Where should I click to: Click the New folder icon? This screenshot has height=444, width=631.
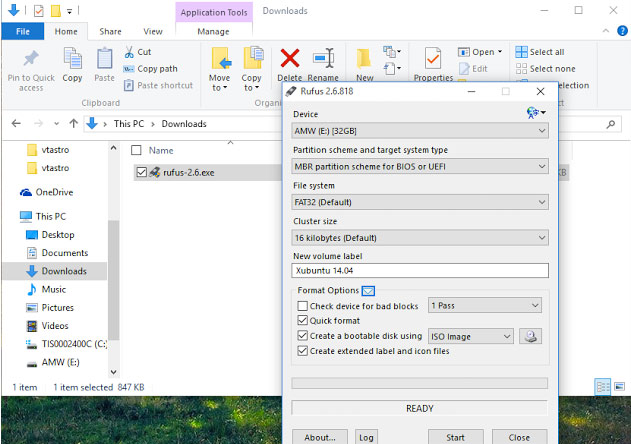tap(364, 59)
